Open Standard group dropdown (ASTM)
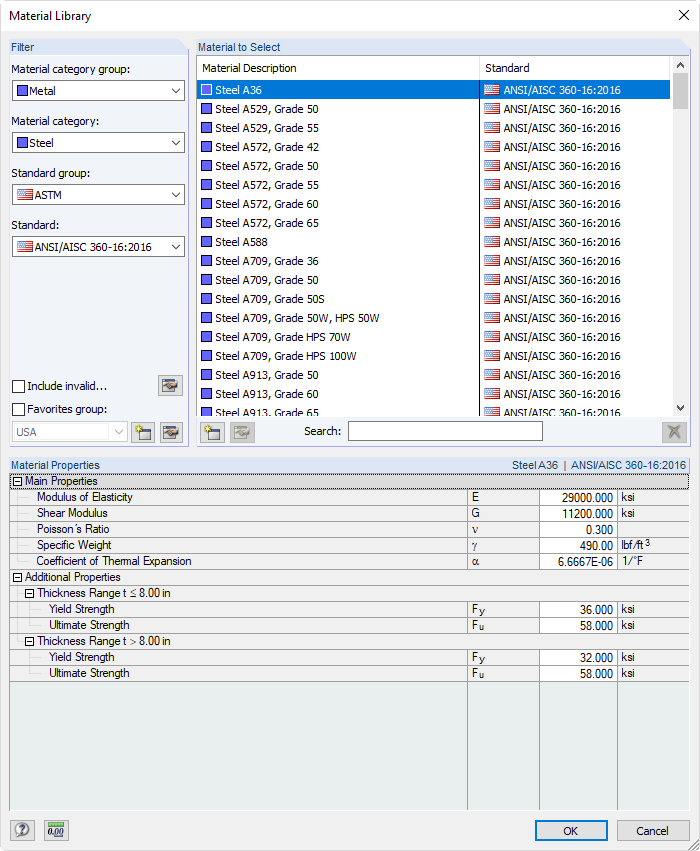Viewport: 700px width, 851px height. point(98,195)
